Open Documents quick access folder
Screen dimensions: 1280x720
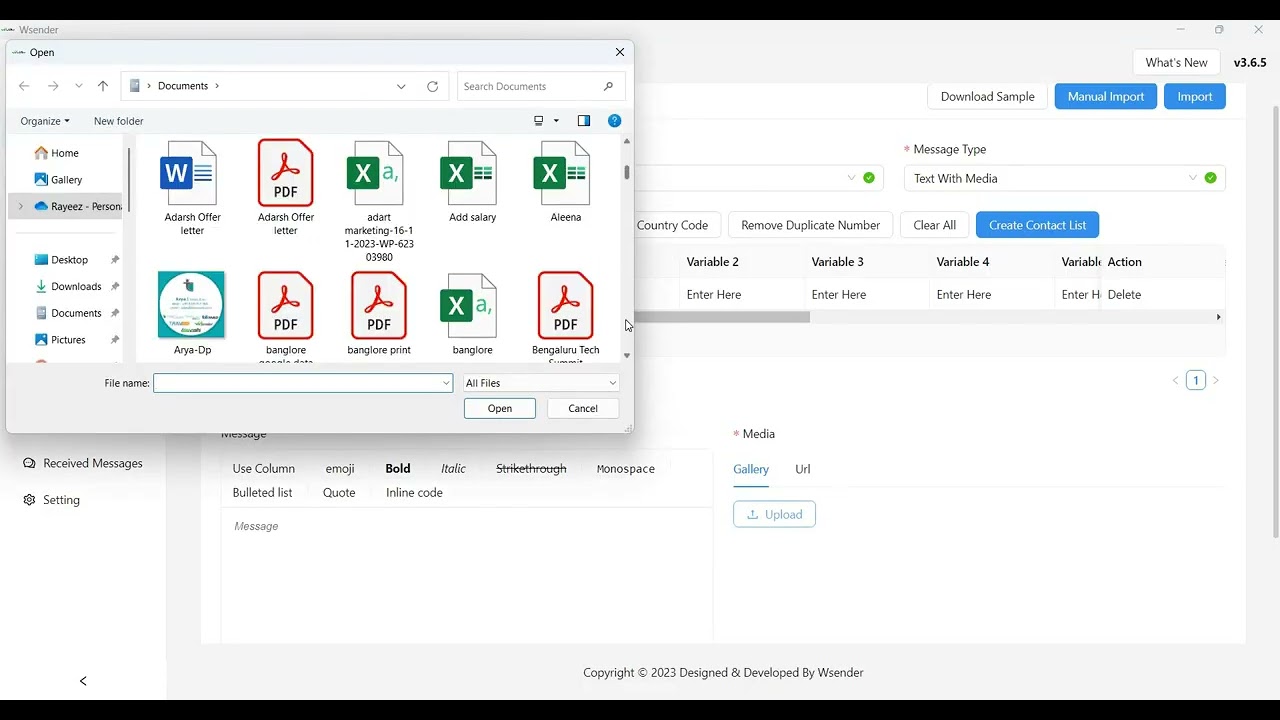[69, 313]
